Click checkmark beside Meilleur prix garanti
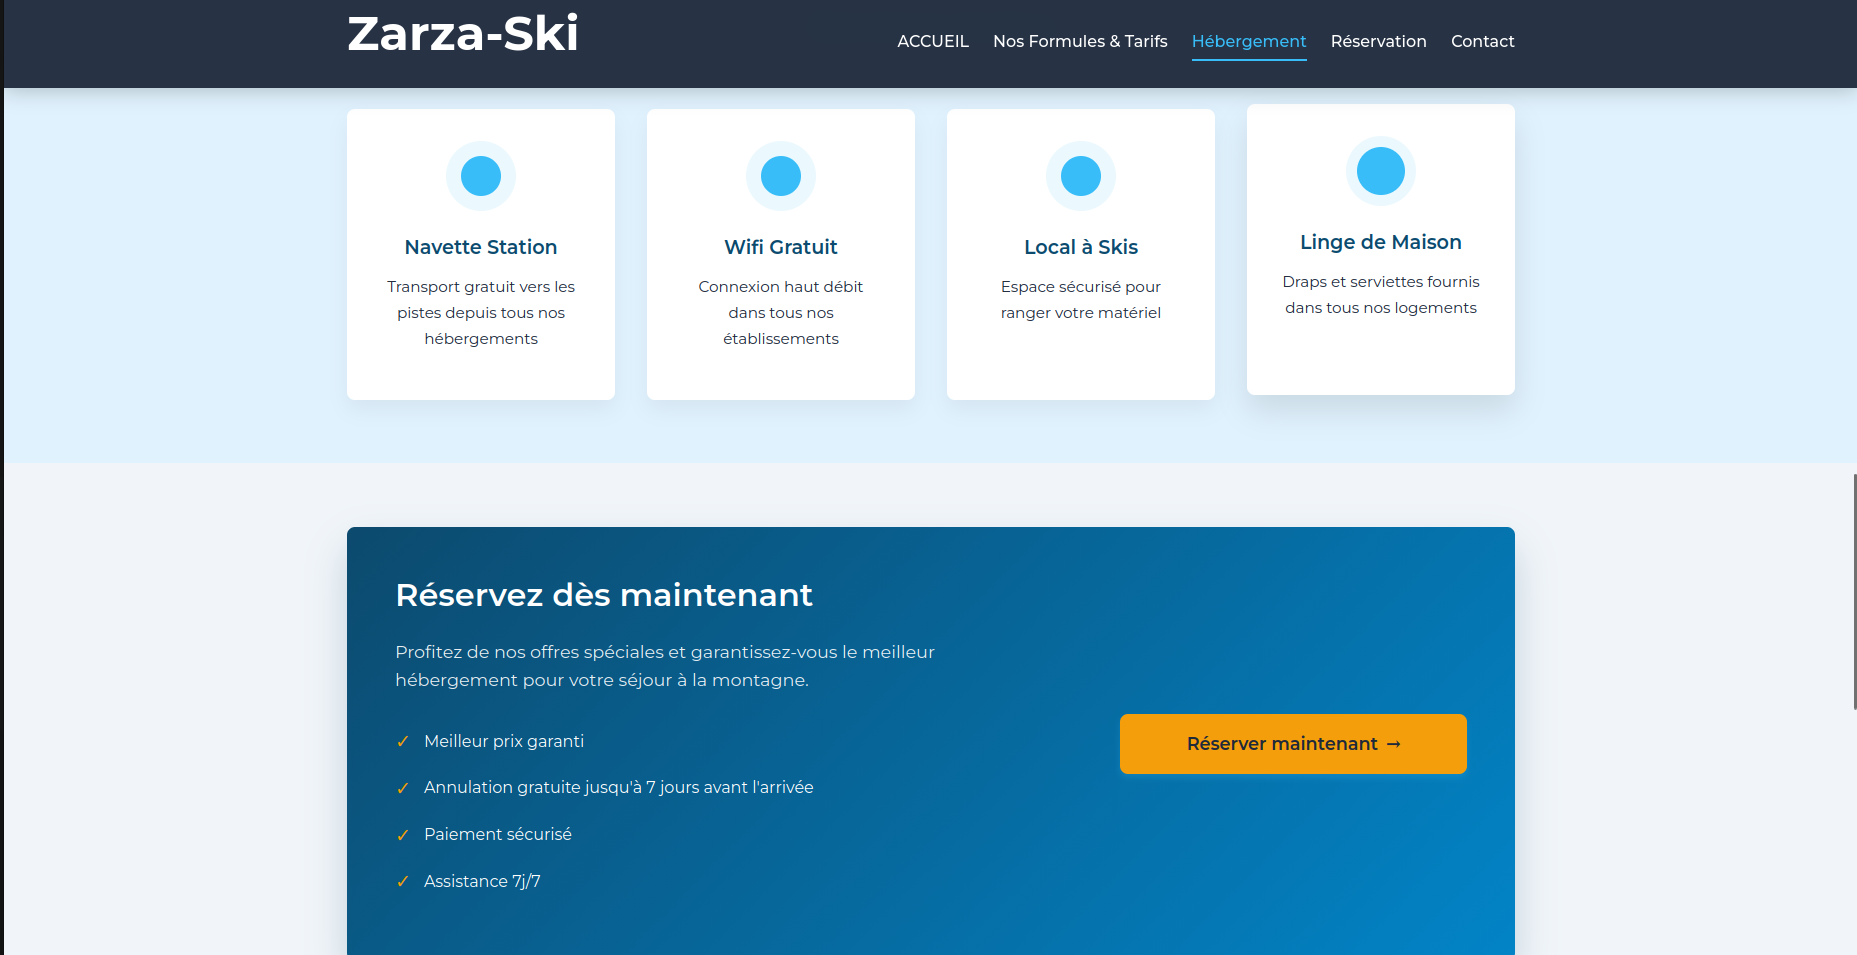 click(403, 742)
